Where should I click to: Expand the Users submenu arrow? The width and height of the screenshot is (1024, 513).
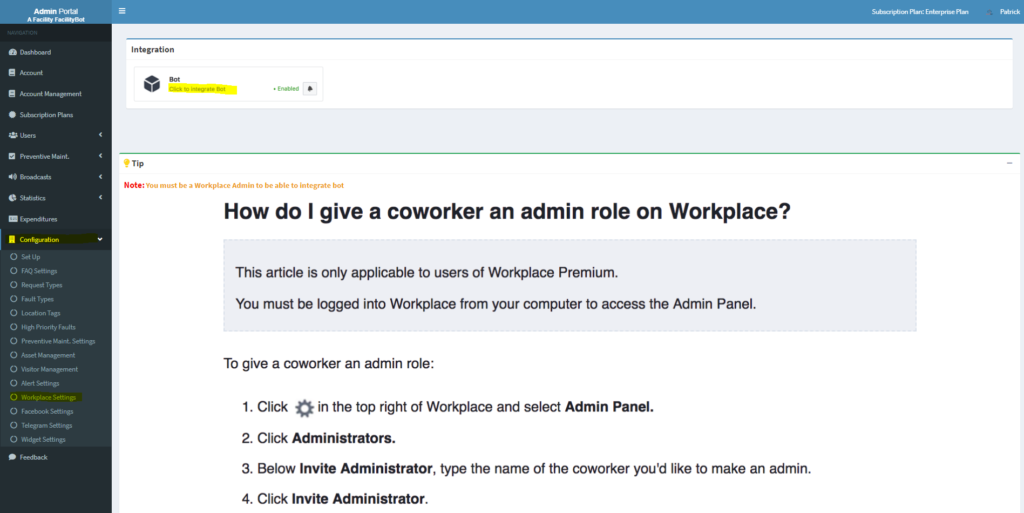tap(101, 135)
